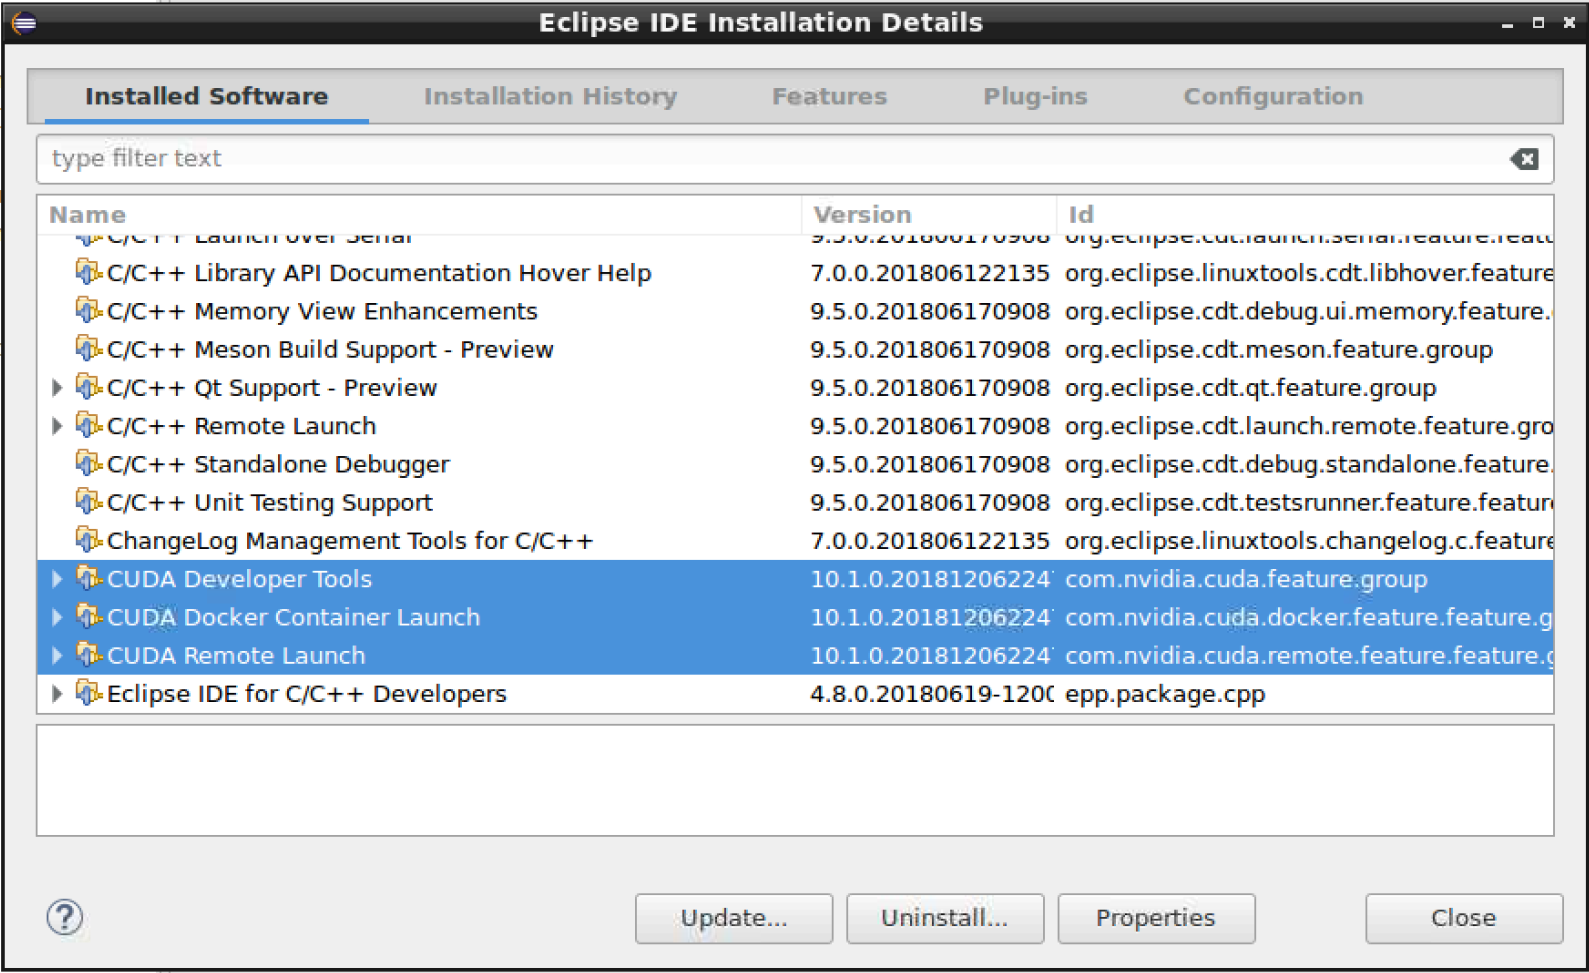Click the CUDA Developer Tools feature icon
Image resolution: width=1589 pixels, height=973 pixels.
click(x=89, y=578)
